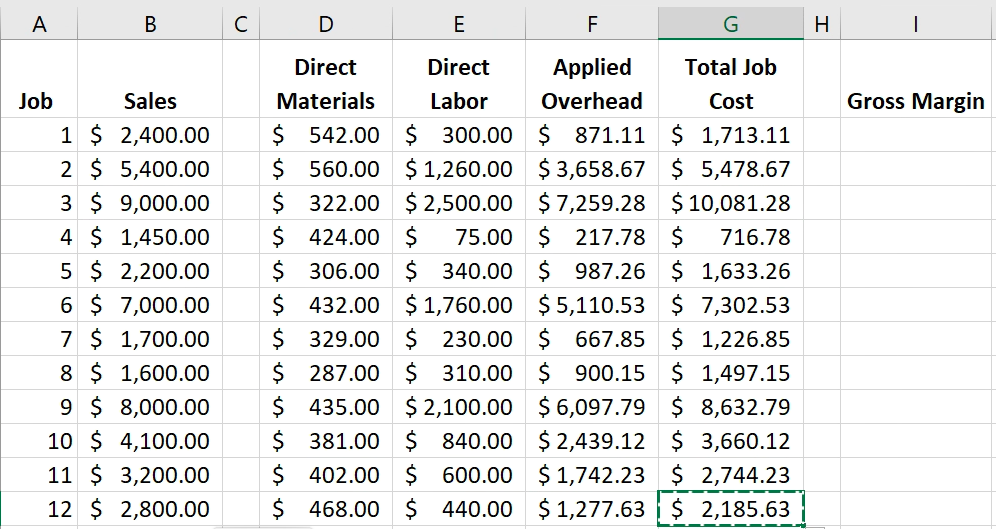Image resolution: width=996 pixels, height=529 pixels.
Task: Click empty Gross Margin cell for Job 1
Action: 917,135
